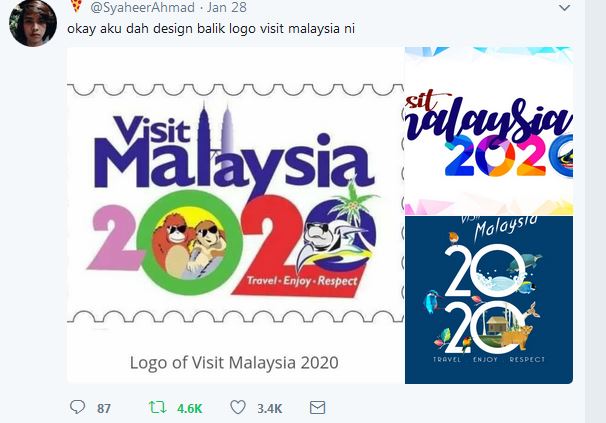Like the tweet with the heart icon
Screen dimensions: 606x423
click(238, 407)
